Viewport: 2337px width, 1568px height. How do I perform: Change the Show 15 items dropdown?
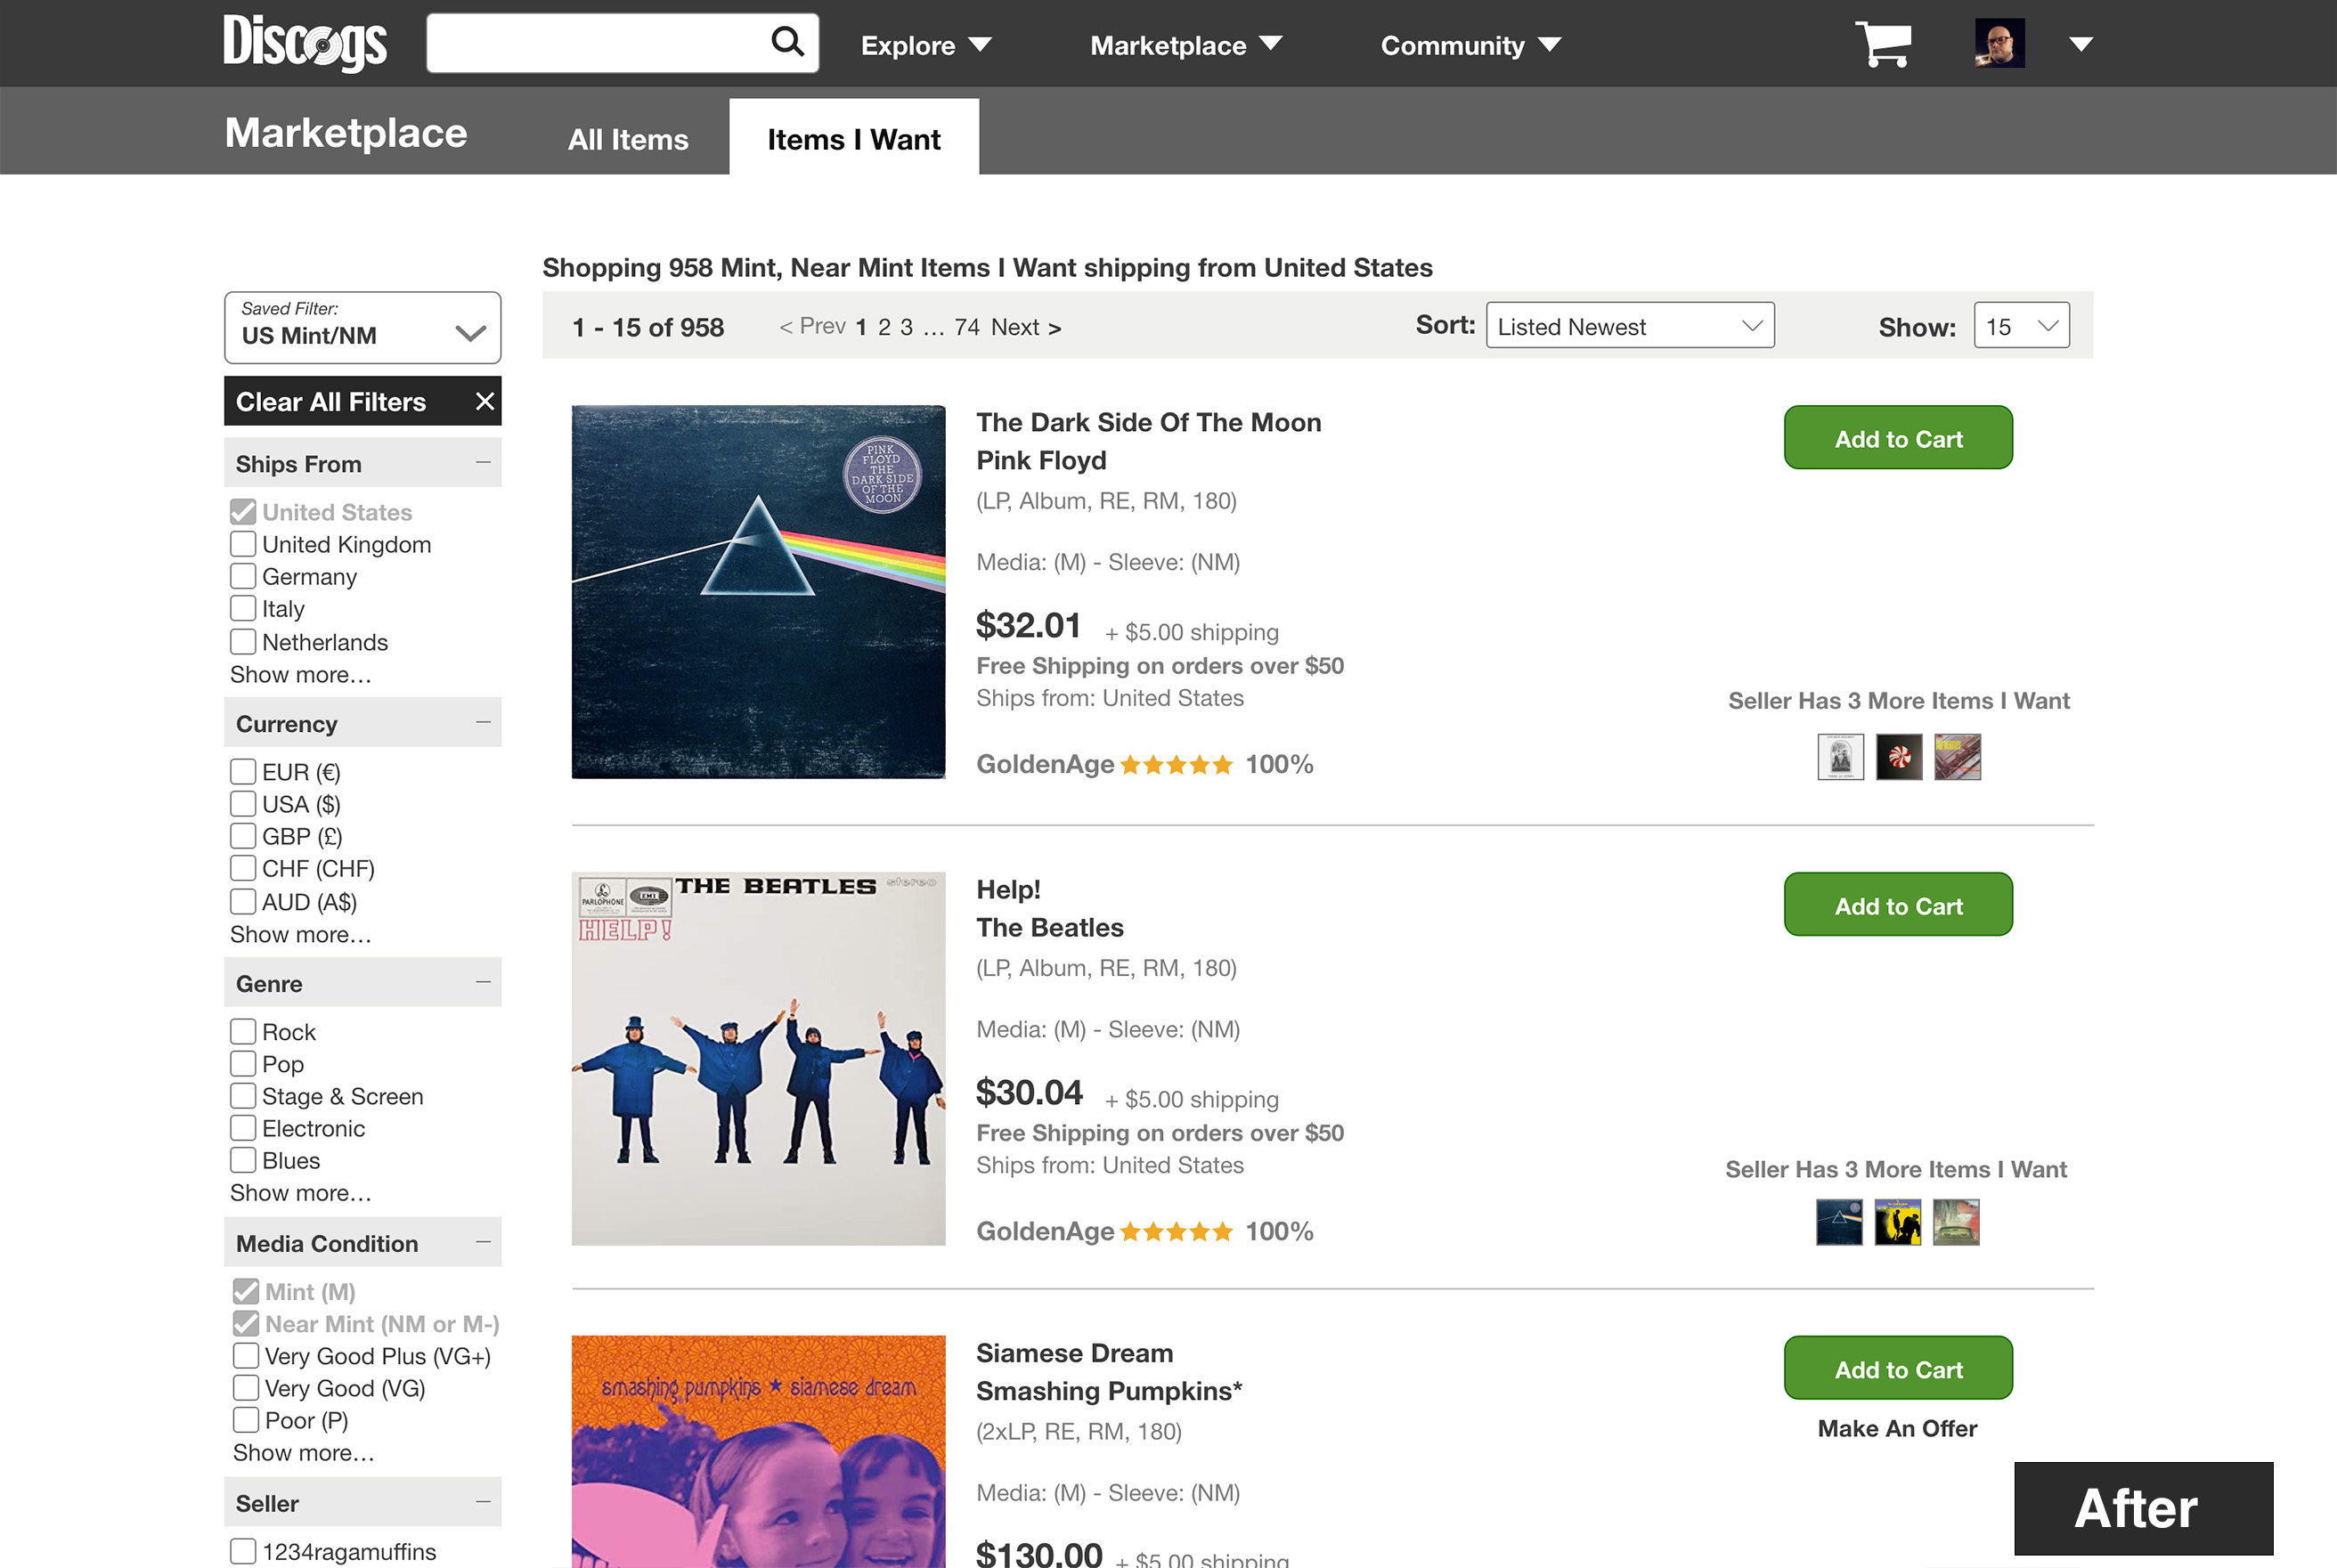(2021, 326)
